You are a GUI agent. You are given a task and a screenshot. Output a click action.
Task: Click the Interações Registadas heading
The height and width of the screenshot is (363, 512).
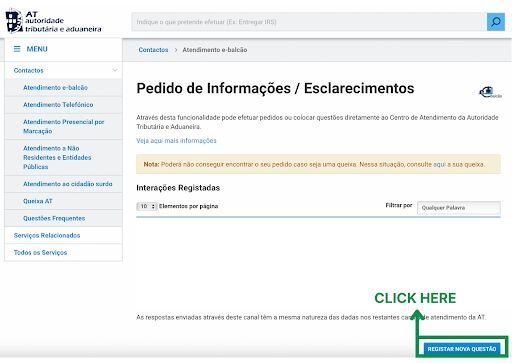click(x=178, y=188)
